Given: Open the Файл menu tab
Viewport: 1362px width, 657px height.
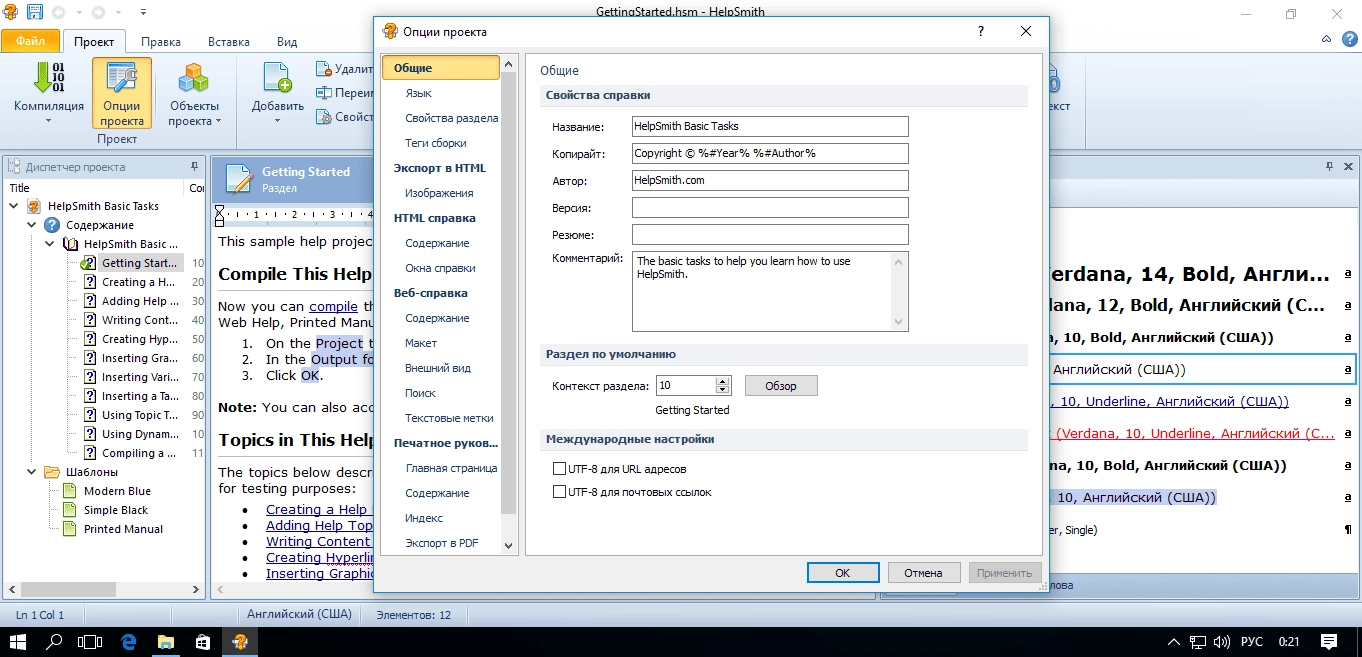Looking at the screenshot, I should pyautogui.click(x=30, y=42).
